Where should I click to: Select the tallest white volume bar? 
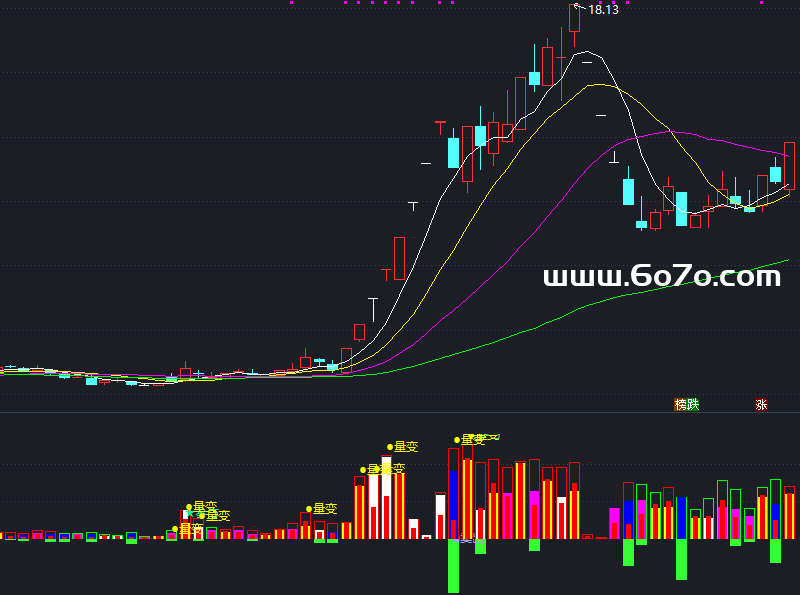386,497
